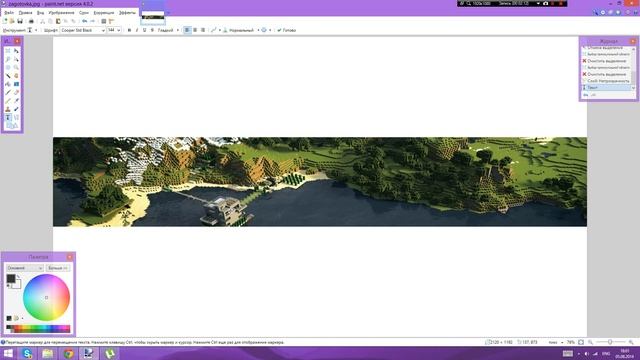Open the Слои menu

[84, 13]
